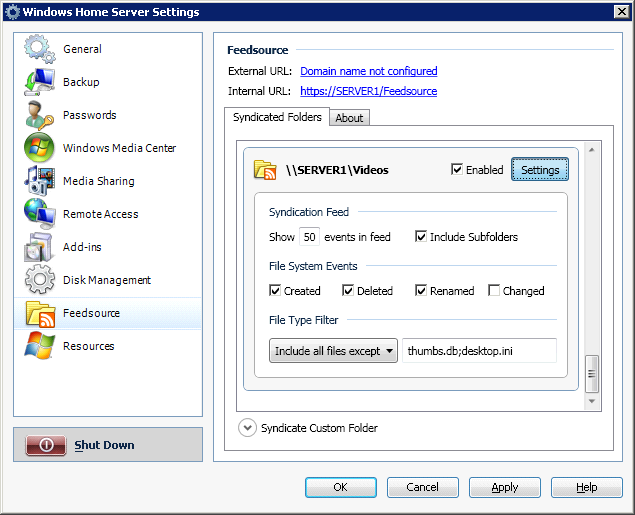Viewport: 635px width, 515px height.
Task: Toggle the Renamed event checkbox
Action: (x=421, y=290)
